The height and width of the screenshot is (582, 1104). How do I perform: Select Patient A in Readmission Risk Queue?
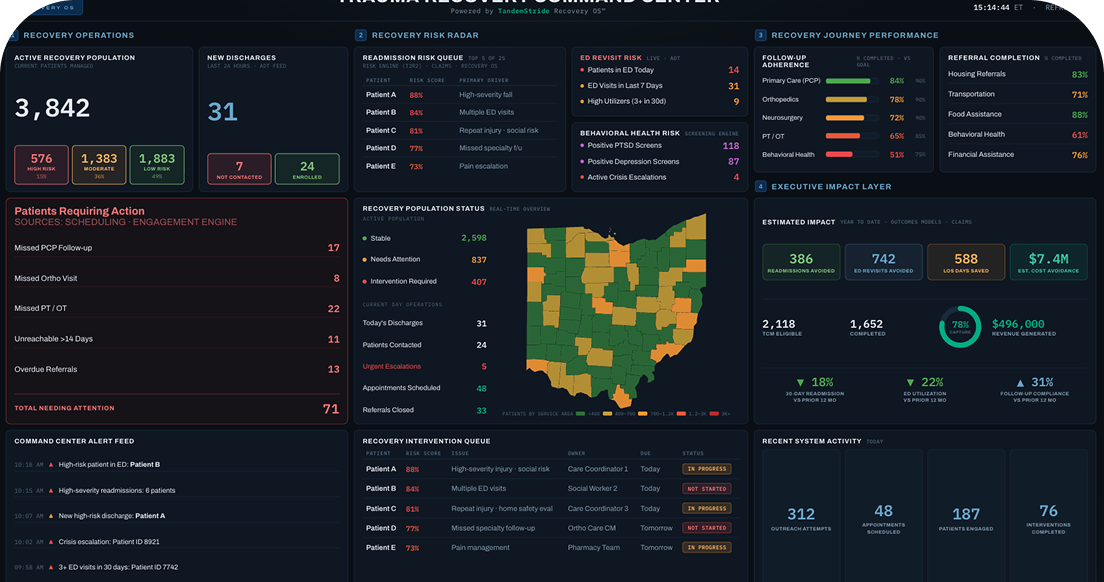(381, 95)
